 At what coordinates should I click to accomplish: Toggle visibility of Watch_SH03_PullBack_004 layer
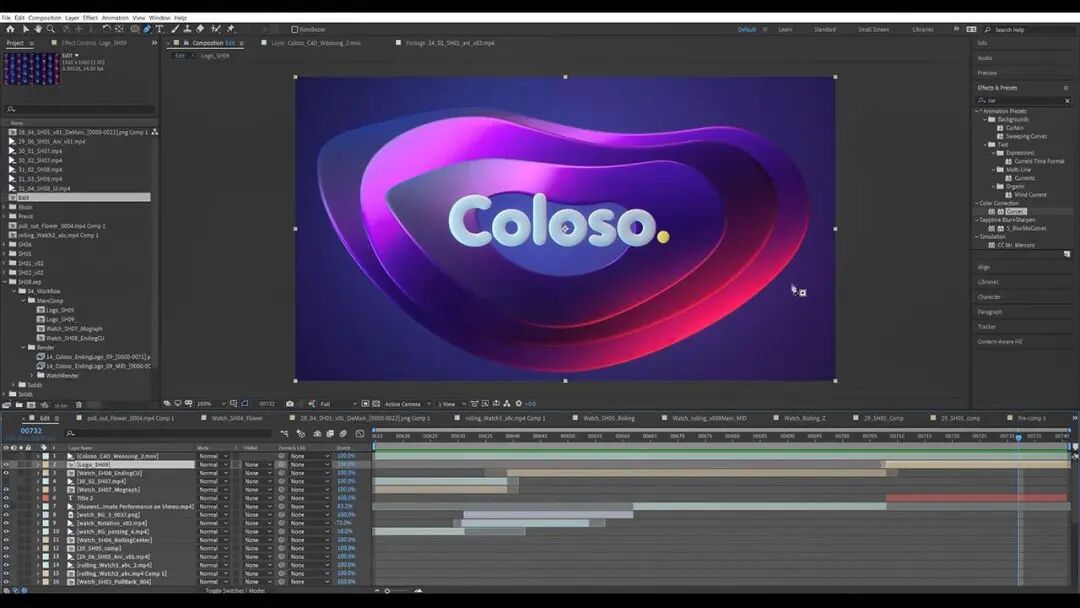tap(6, 581)
